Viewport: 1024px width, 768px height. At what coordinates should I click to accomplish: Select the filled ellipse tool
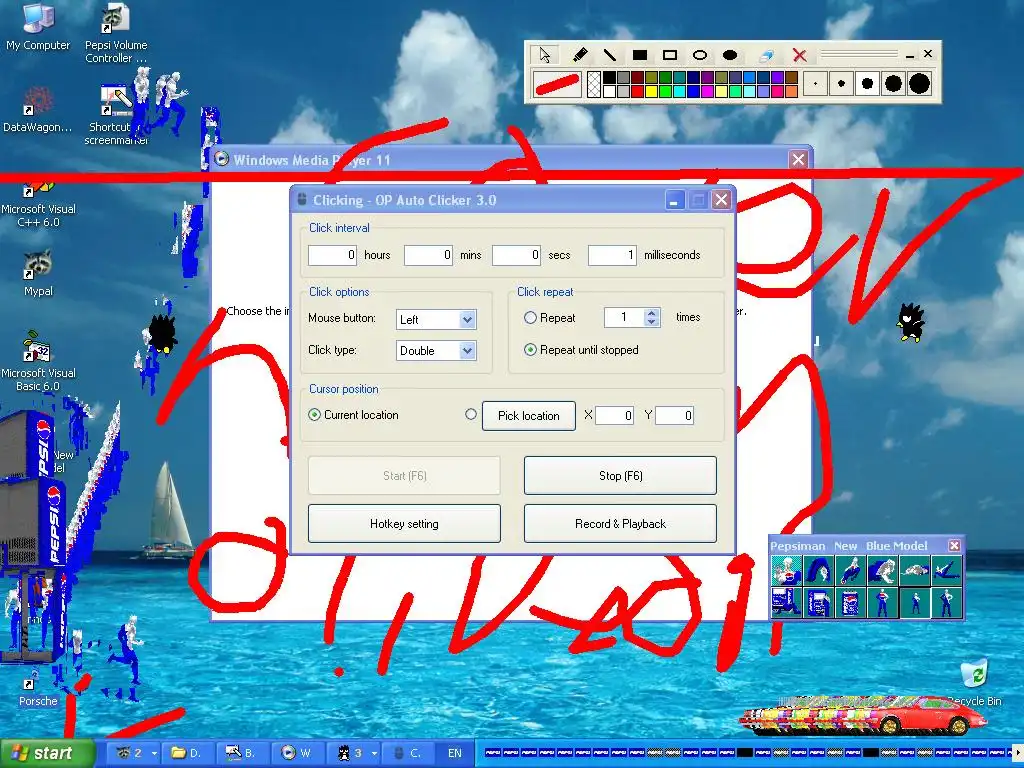click(x=730, y=55)
